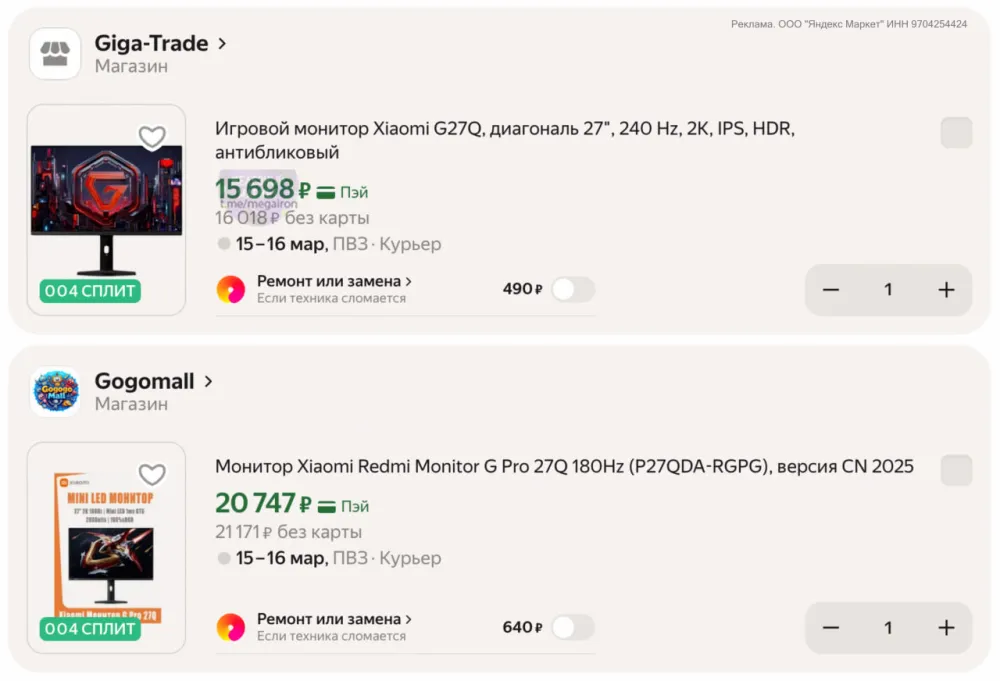The height and width of the screenshot is (681, 1000).
Task: Click warranty icon for Redmi G Pro
Action: click(231, 627)
